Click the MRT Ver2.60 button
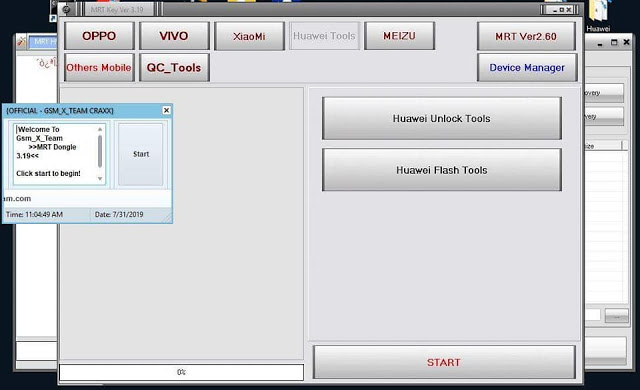The width and height of the screenshot is (640, 390). coord(527,36)
